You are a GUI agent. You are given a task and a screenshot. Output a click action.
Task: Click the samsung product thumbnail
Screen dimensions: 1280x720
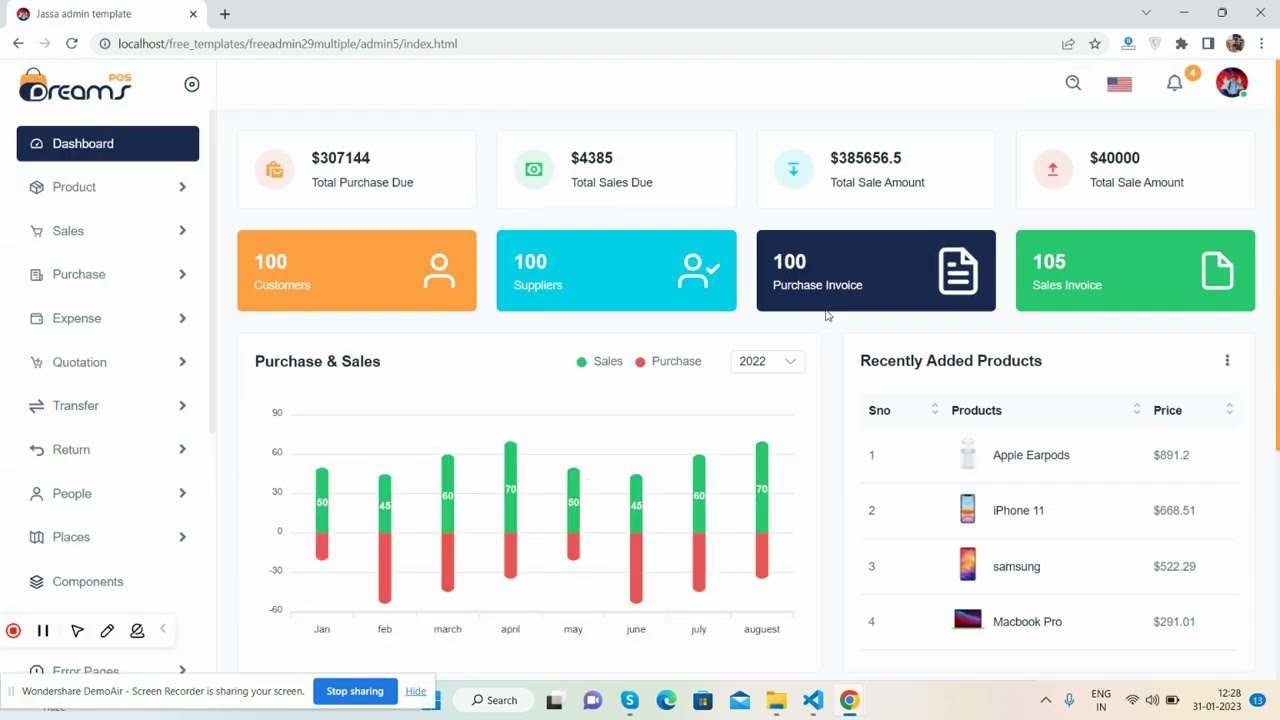point(967,564)
